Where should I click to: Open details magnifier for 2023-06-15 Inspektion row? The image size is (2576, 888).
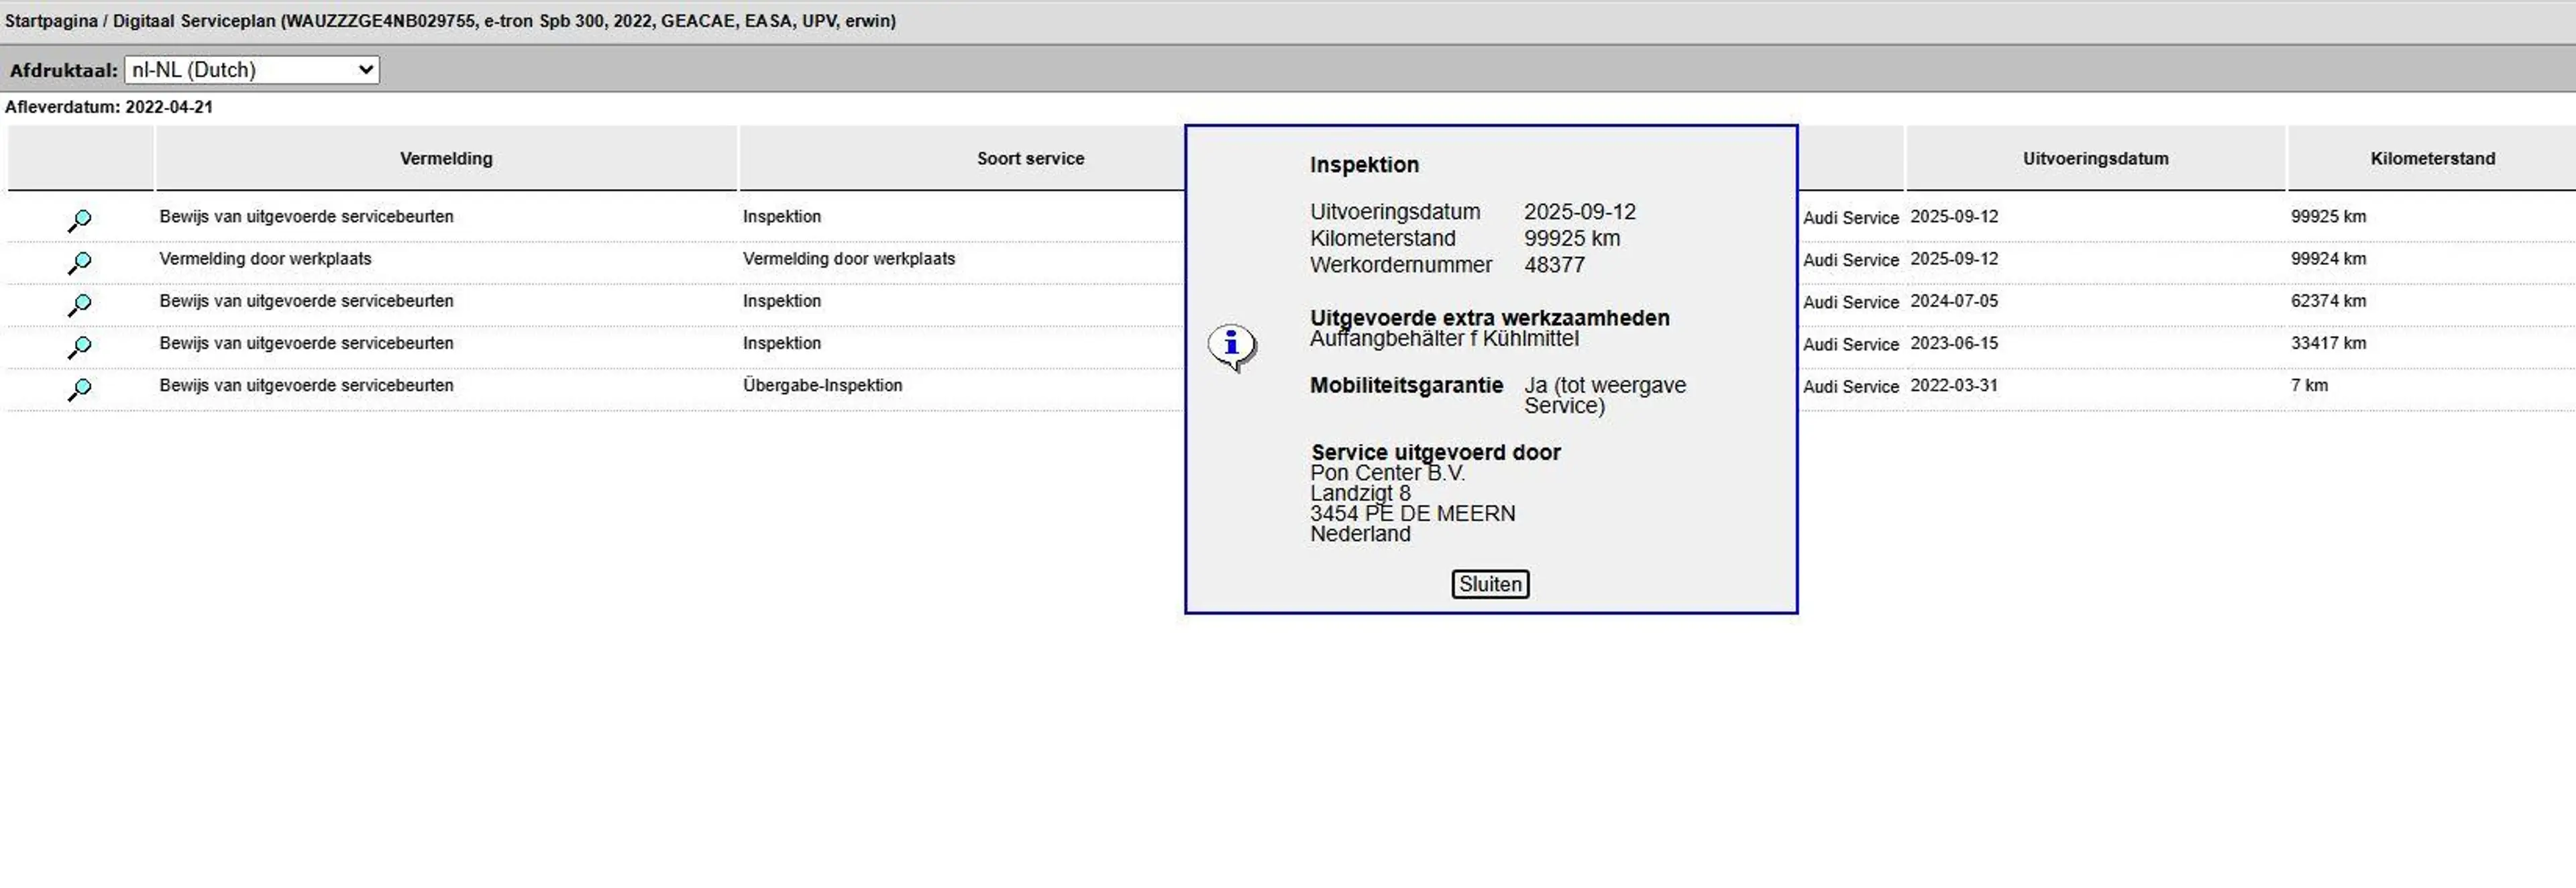click(80, 346)
